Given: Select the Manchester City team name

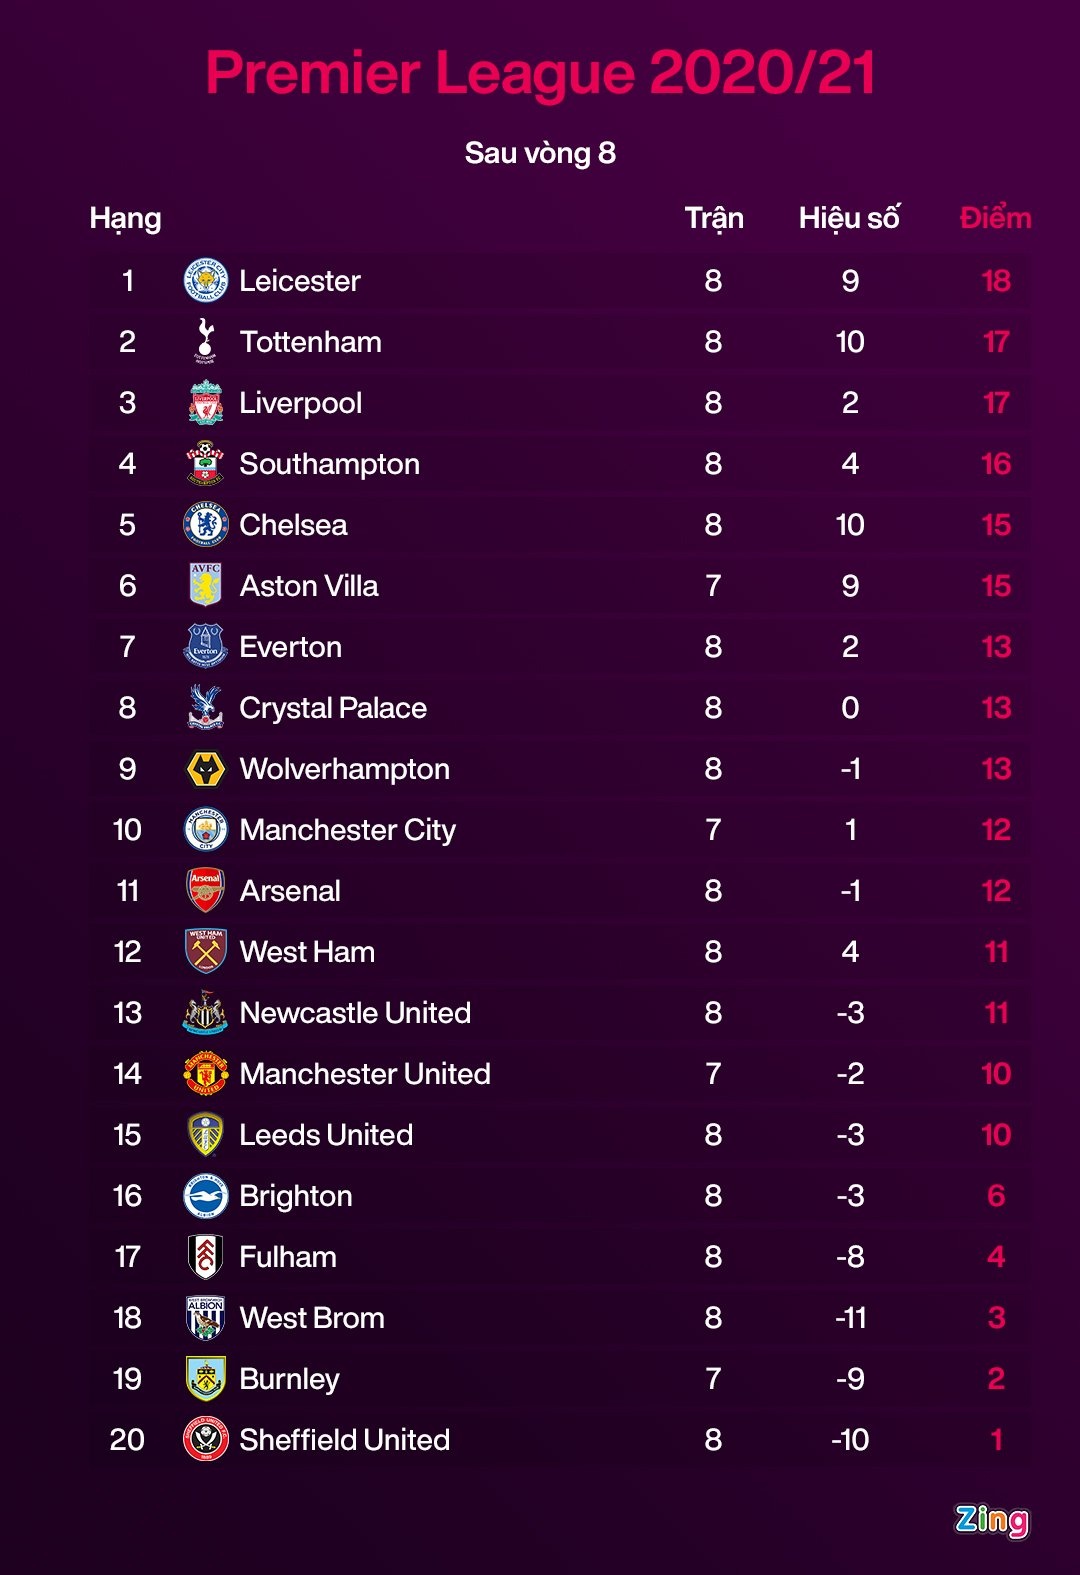Looking at the screenshot, I should pyautogui.click(x=347, y=830).
